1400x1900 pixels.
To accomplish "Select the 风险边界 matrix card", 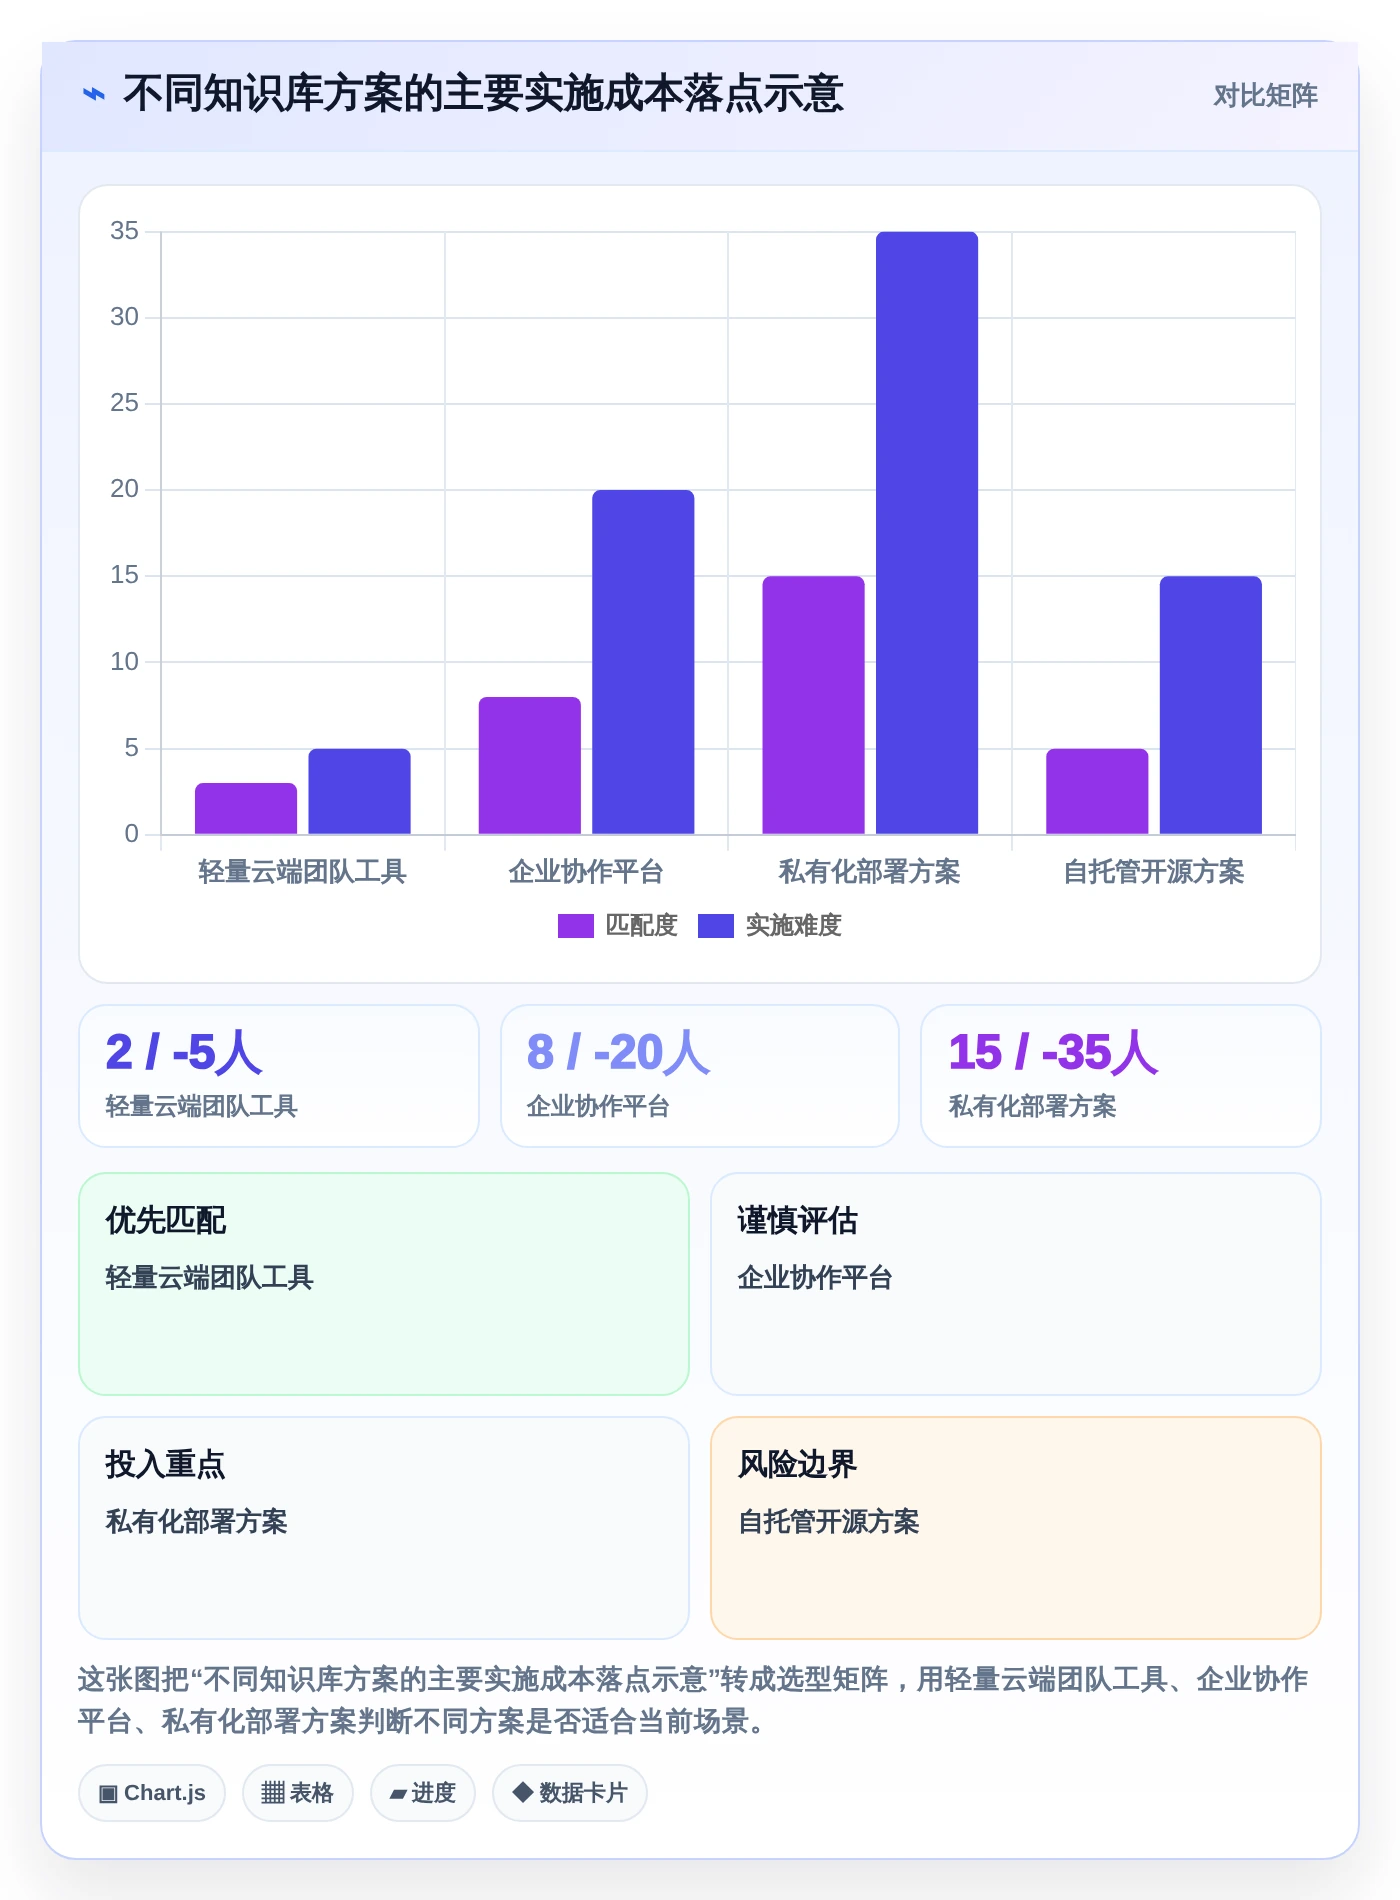I will click(x=1016, y=1528).
